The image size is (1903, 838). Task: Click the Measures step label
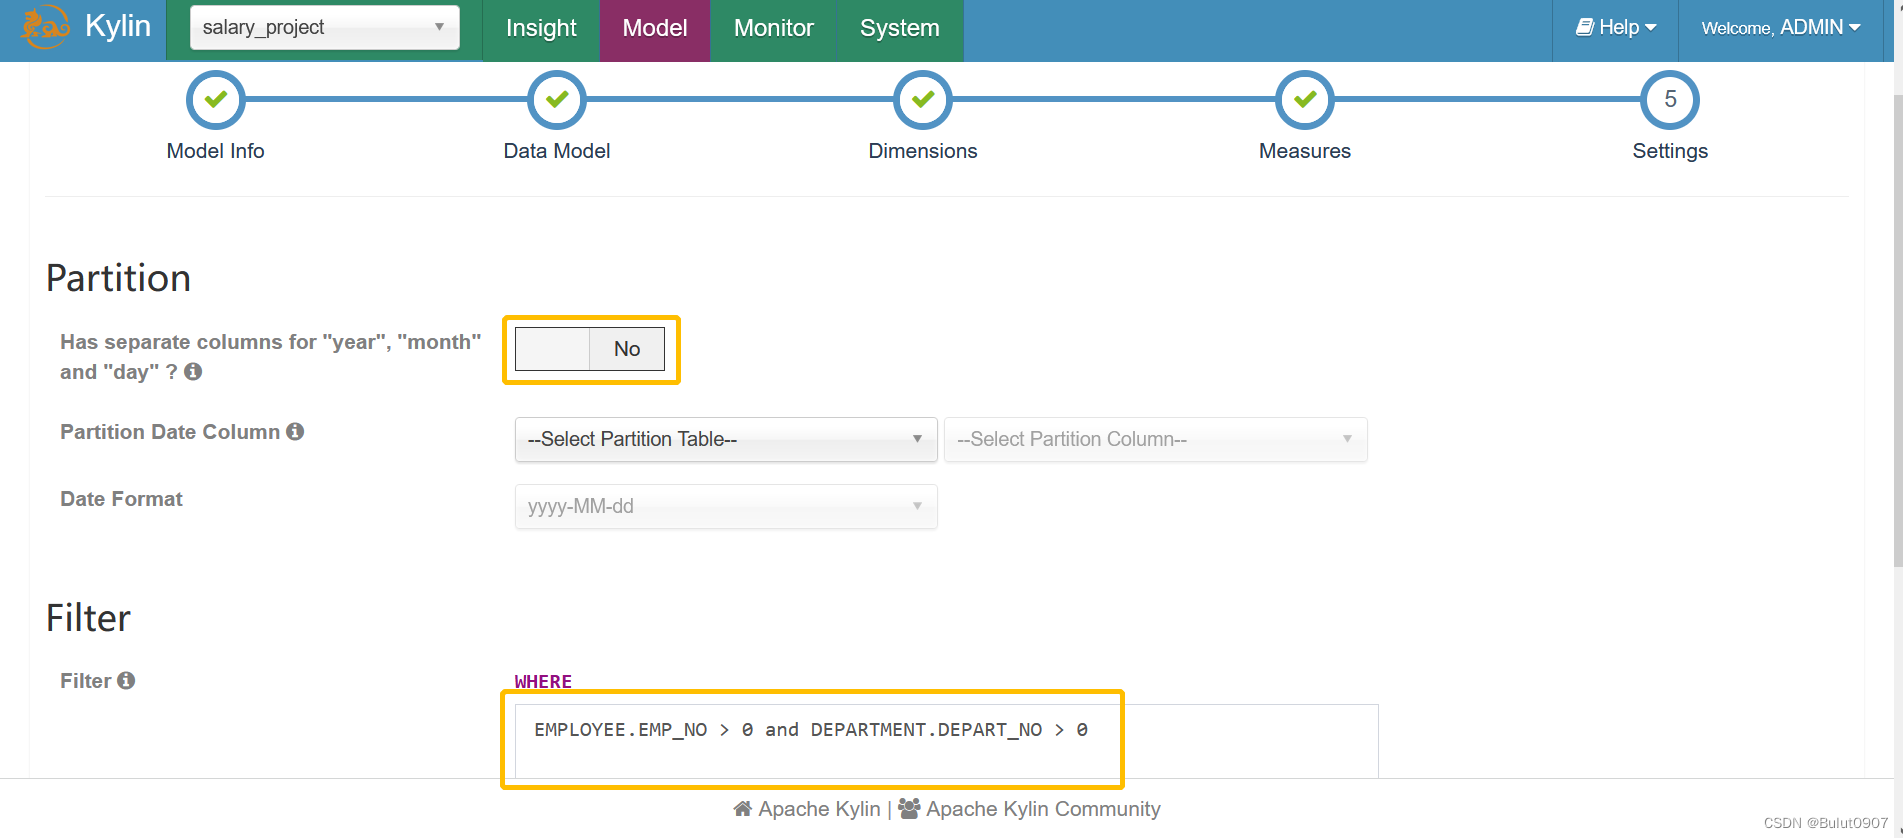1305,151
